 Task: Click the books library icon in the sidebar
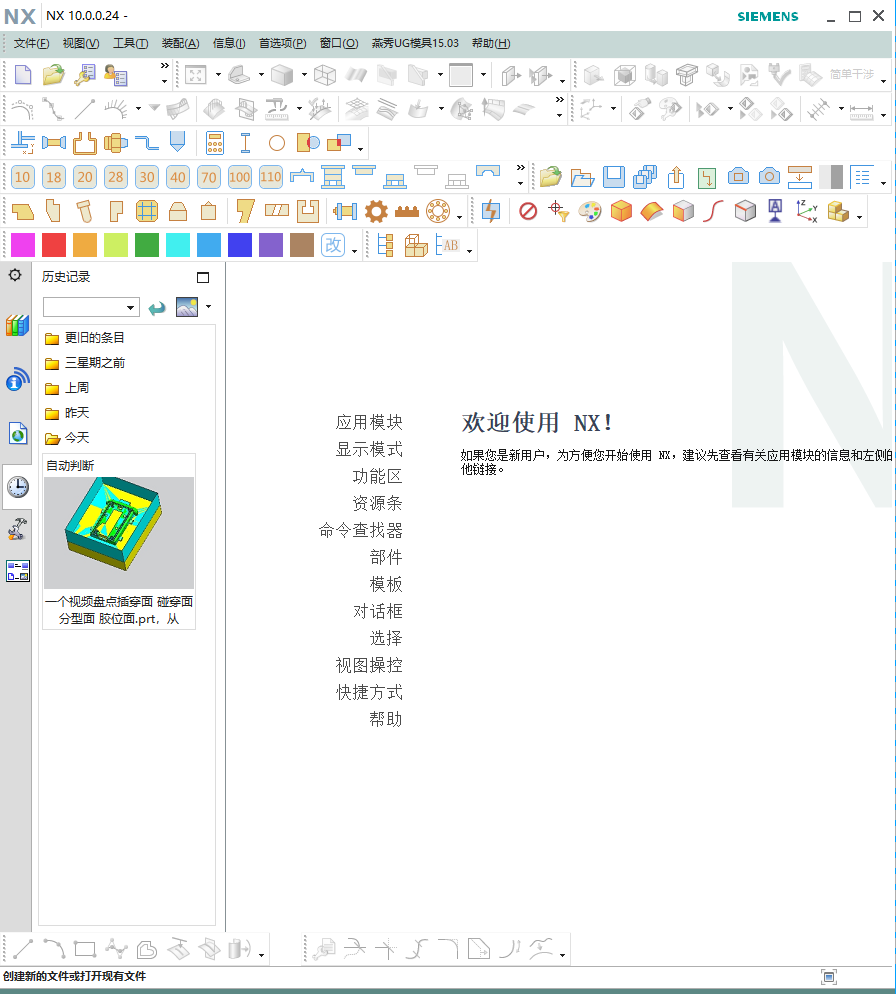[16, 326]
